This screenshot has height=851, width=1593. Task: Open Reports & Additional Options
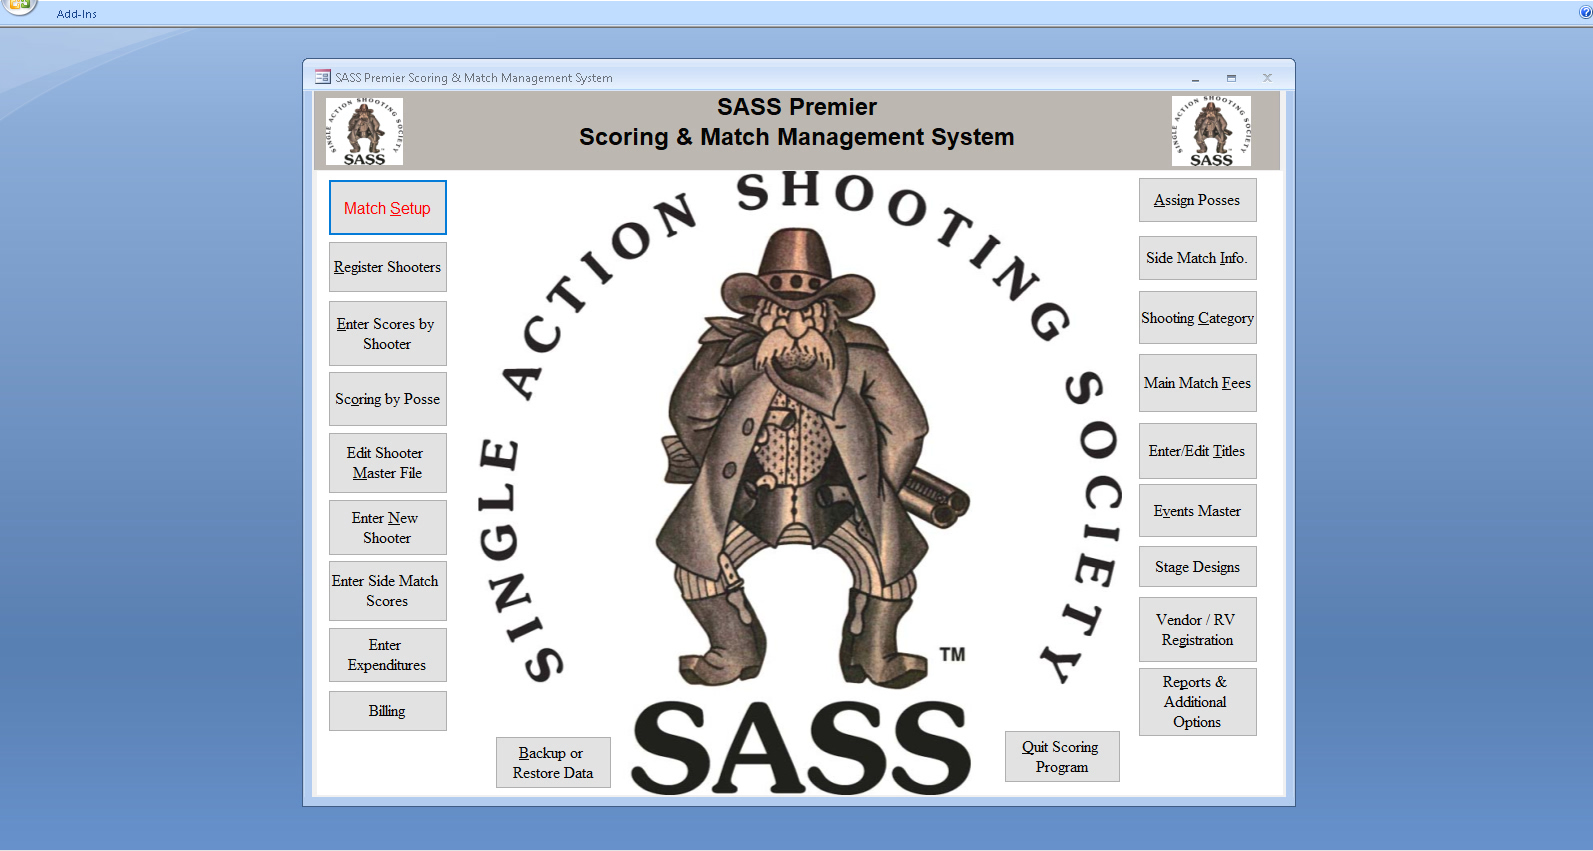point(1197,702)
